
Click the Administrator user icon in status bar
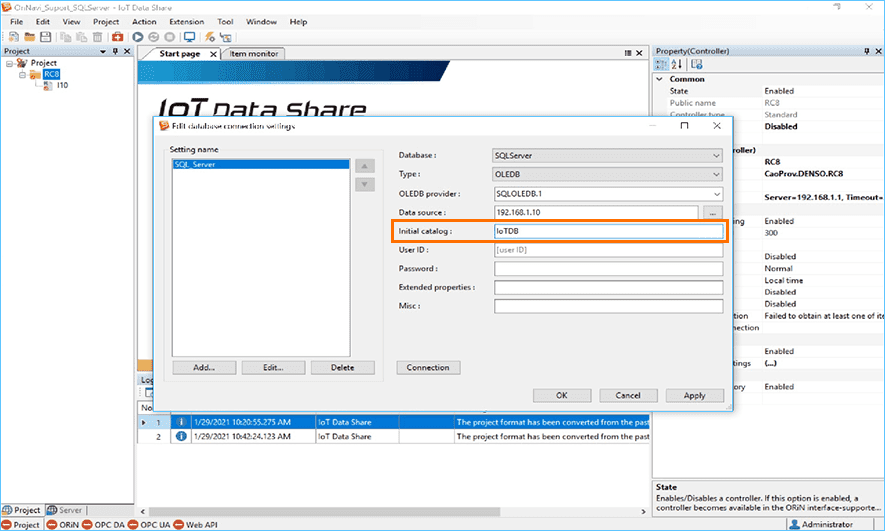[x=795, y=524]
